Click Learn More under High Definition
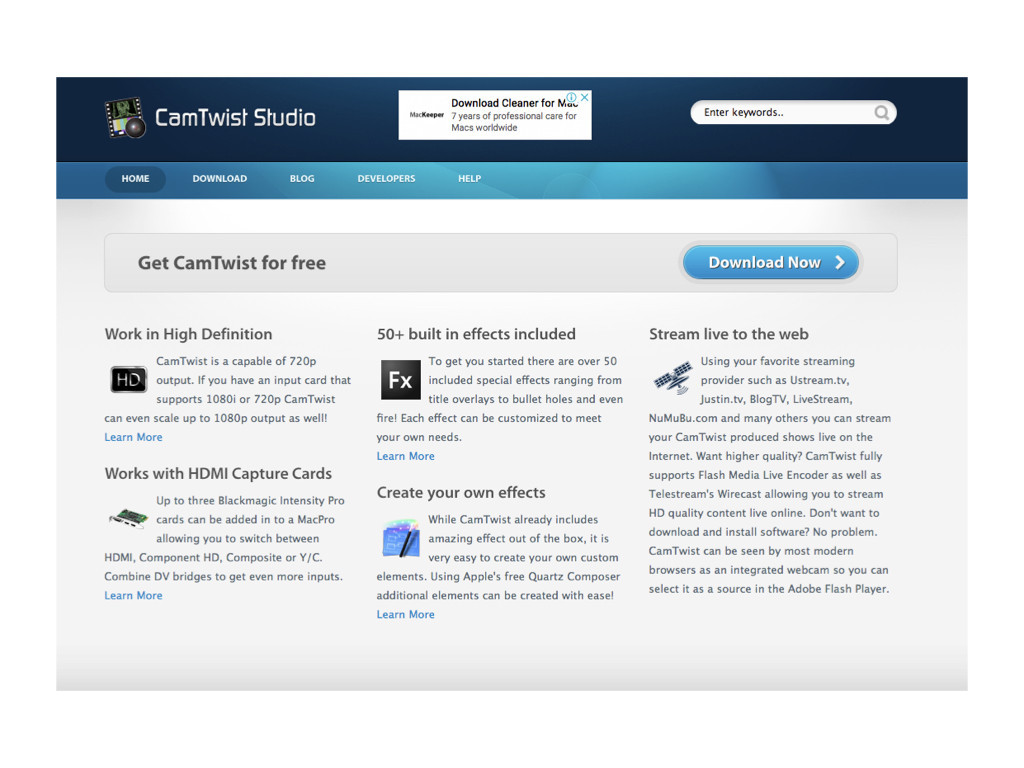Viewport: 1024px width, 768px height. click(x=133, y=438)
